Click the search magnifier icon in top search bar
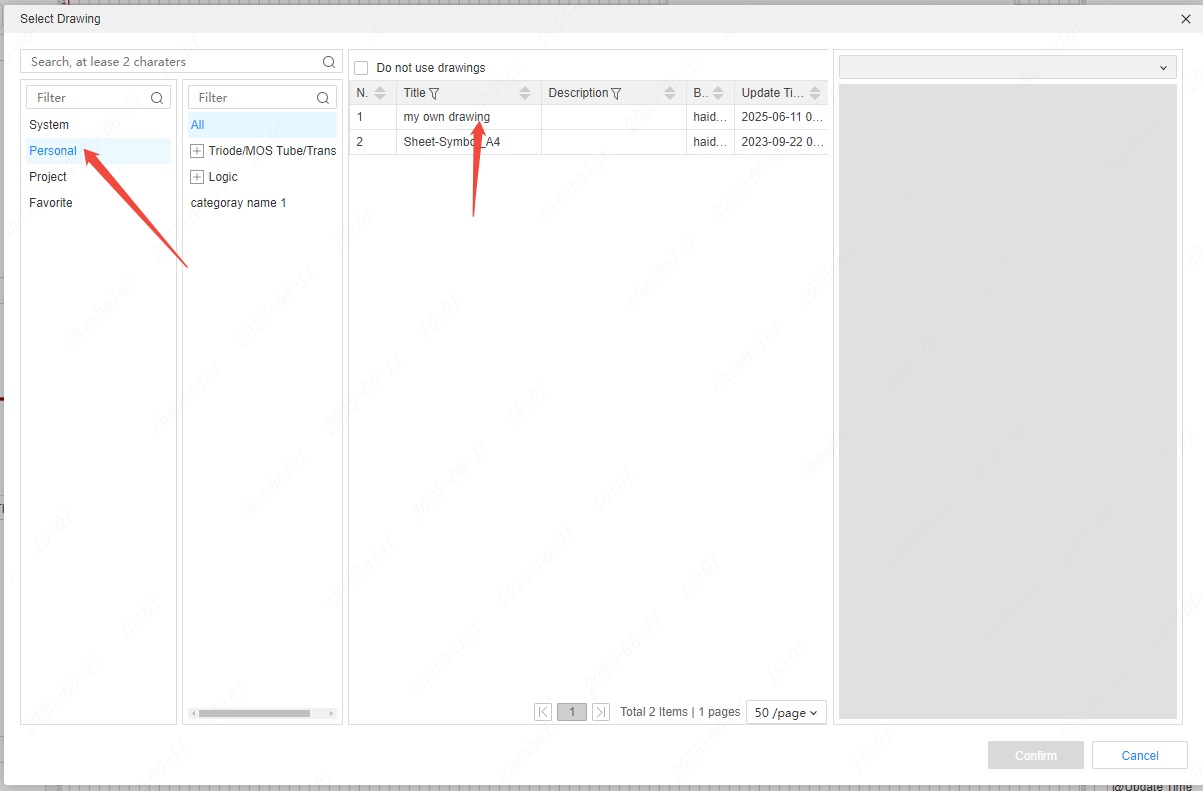Viewport: 1203px width, 791px height. coord(329,62)
